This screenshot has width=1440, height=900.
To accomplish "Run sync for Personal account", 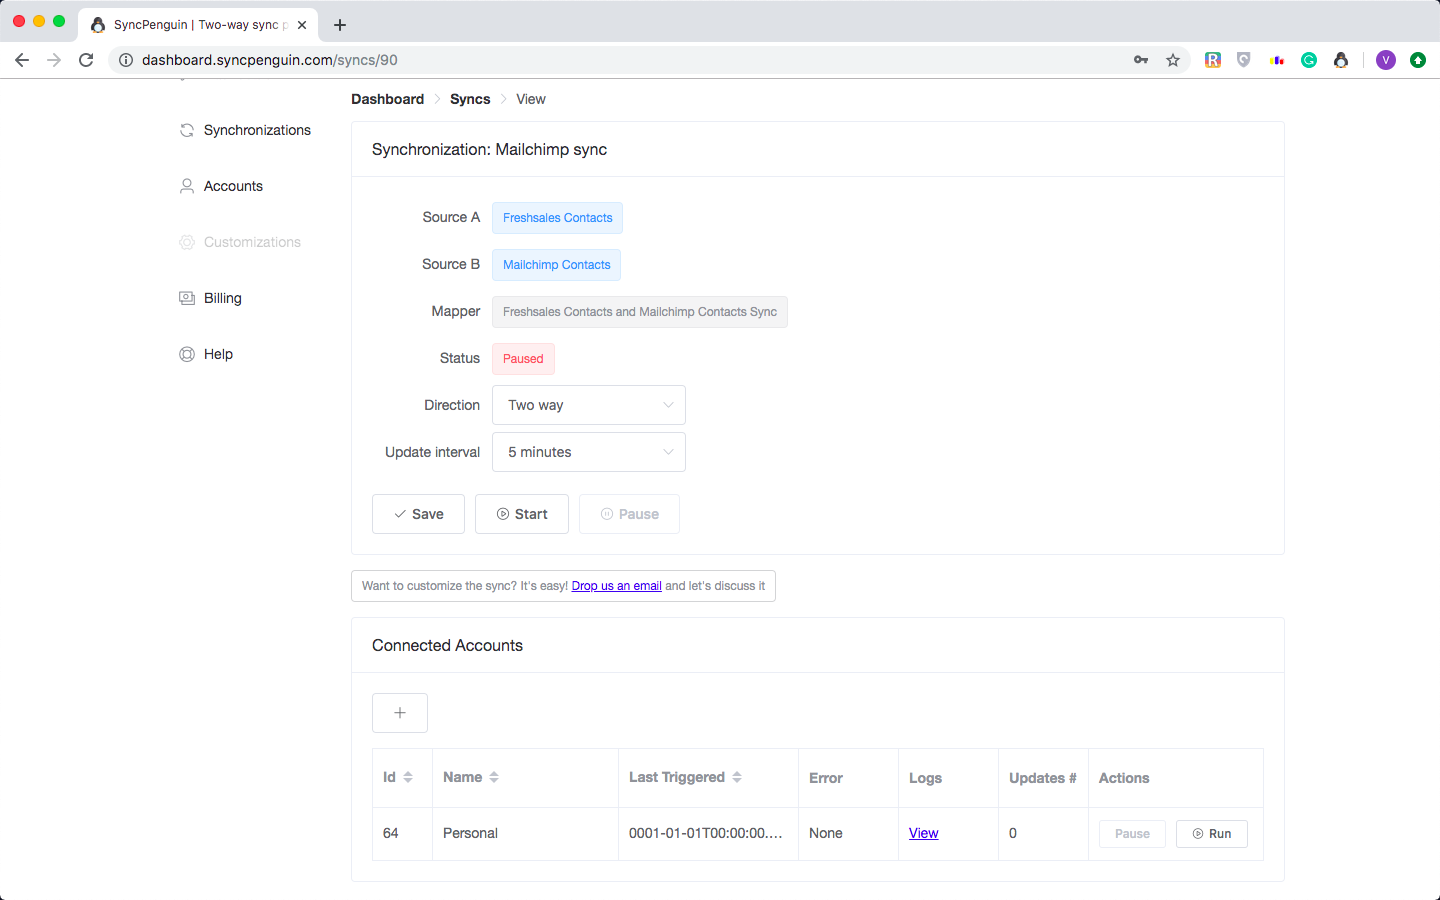I will click(x=1212, y=834).
